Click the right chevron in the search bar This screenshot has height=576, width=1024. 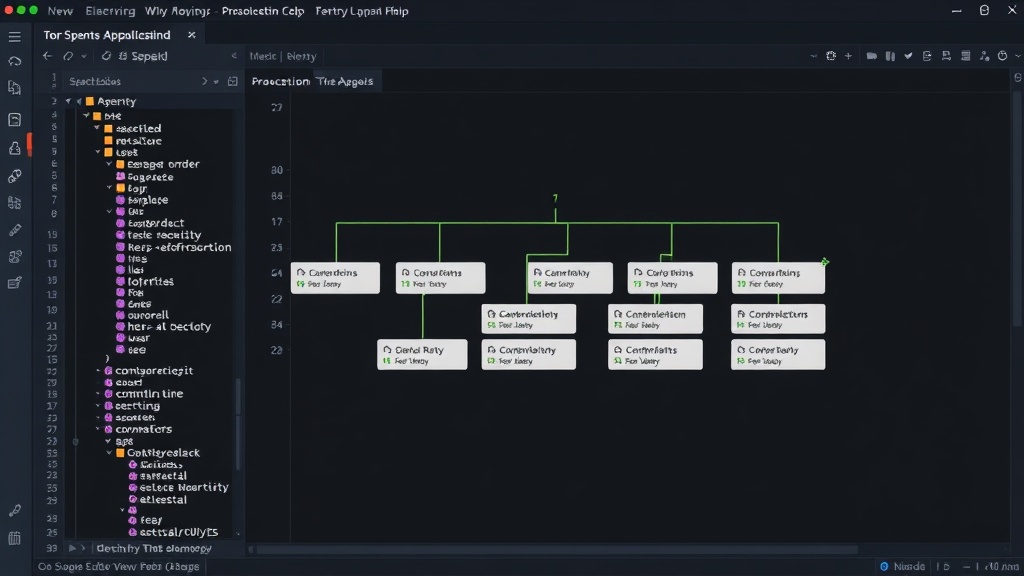[204, 82]
